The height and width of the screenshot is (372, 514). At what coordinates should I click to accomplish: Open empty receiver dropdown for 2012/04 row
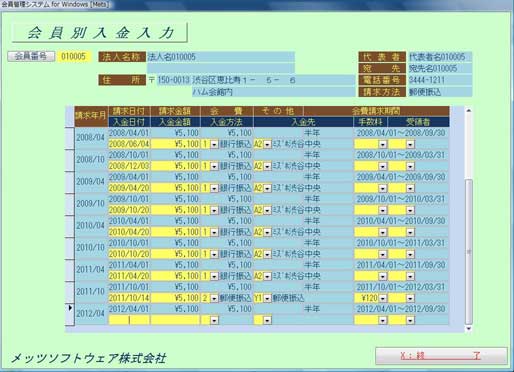point(410,320)
